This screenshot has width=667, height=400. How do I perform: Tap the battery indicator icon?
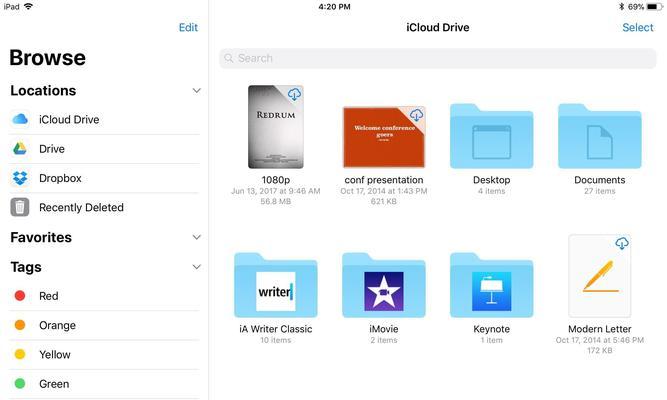click(x=654, y=7)
